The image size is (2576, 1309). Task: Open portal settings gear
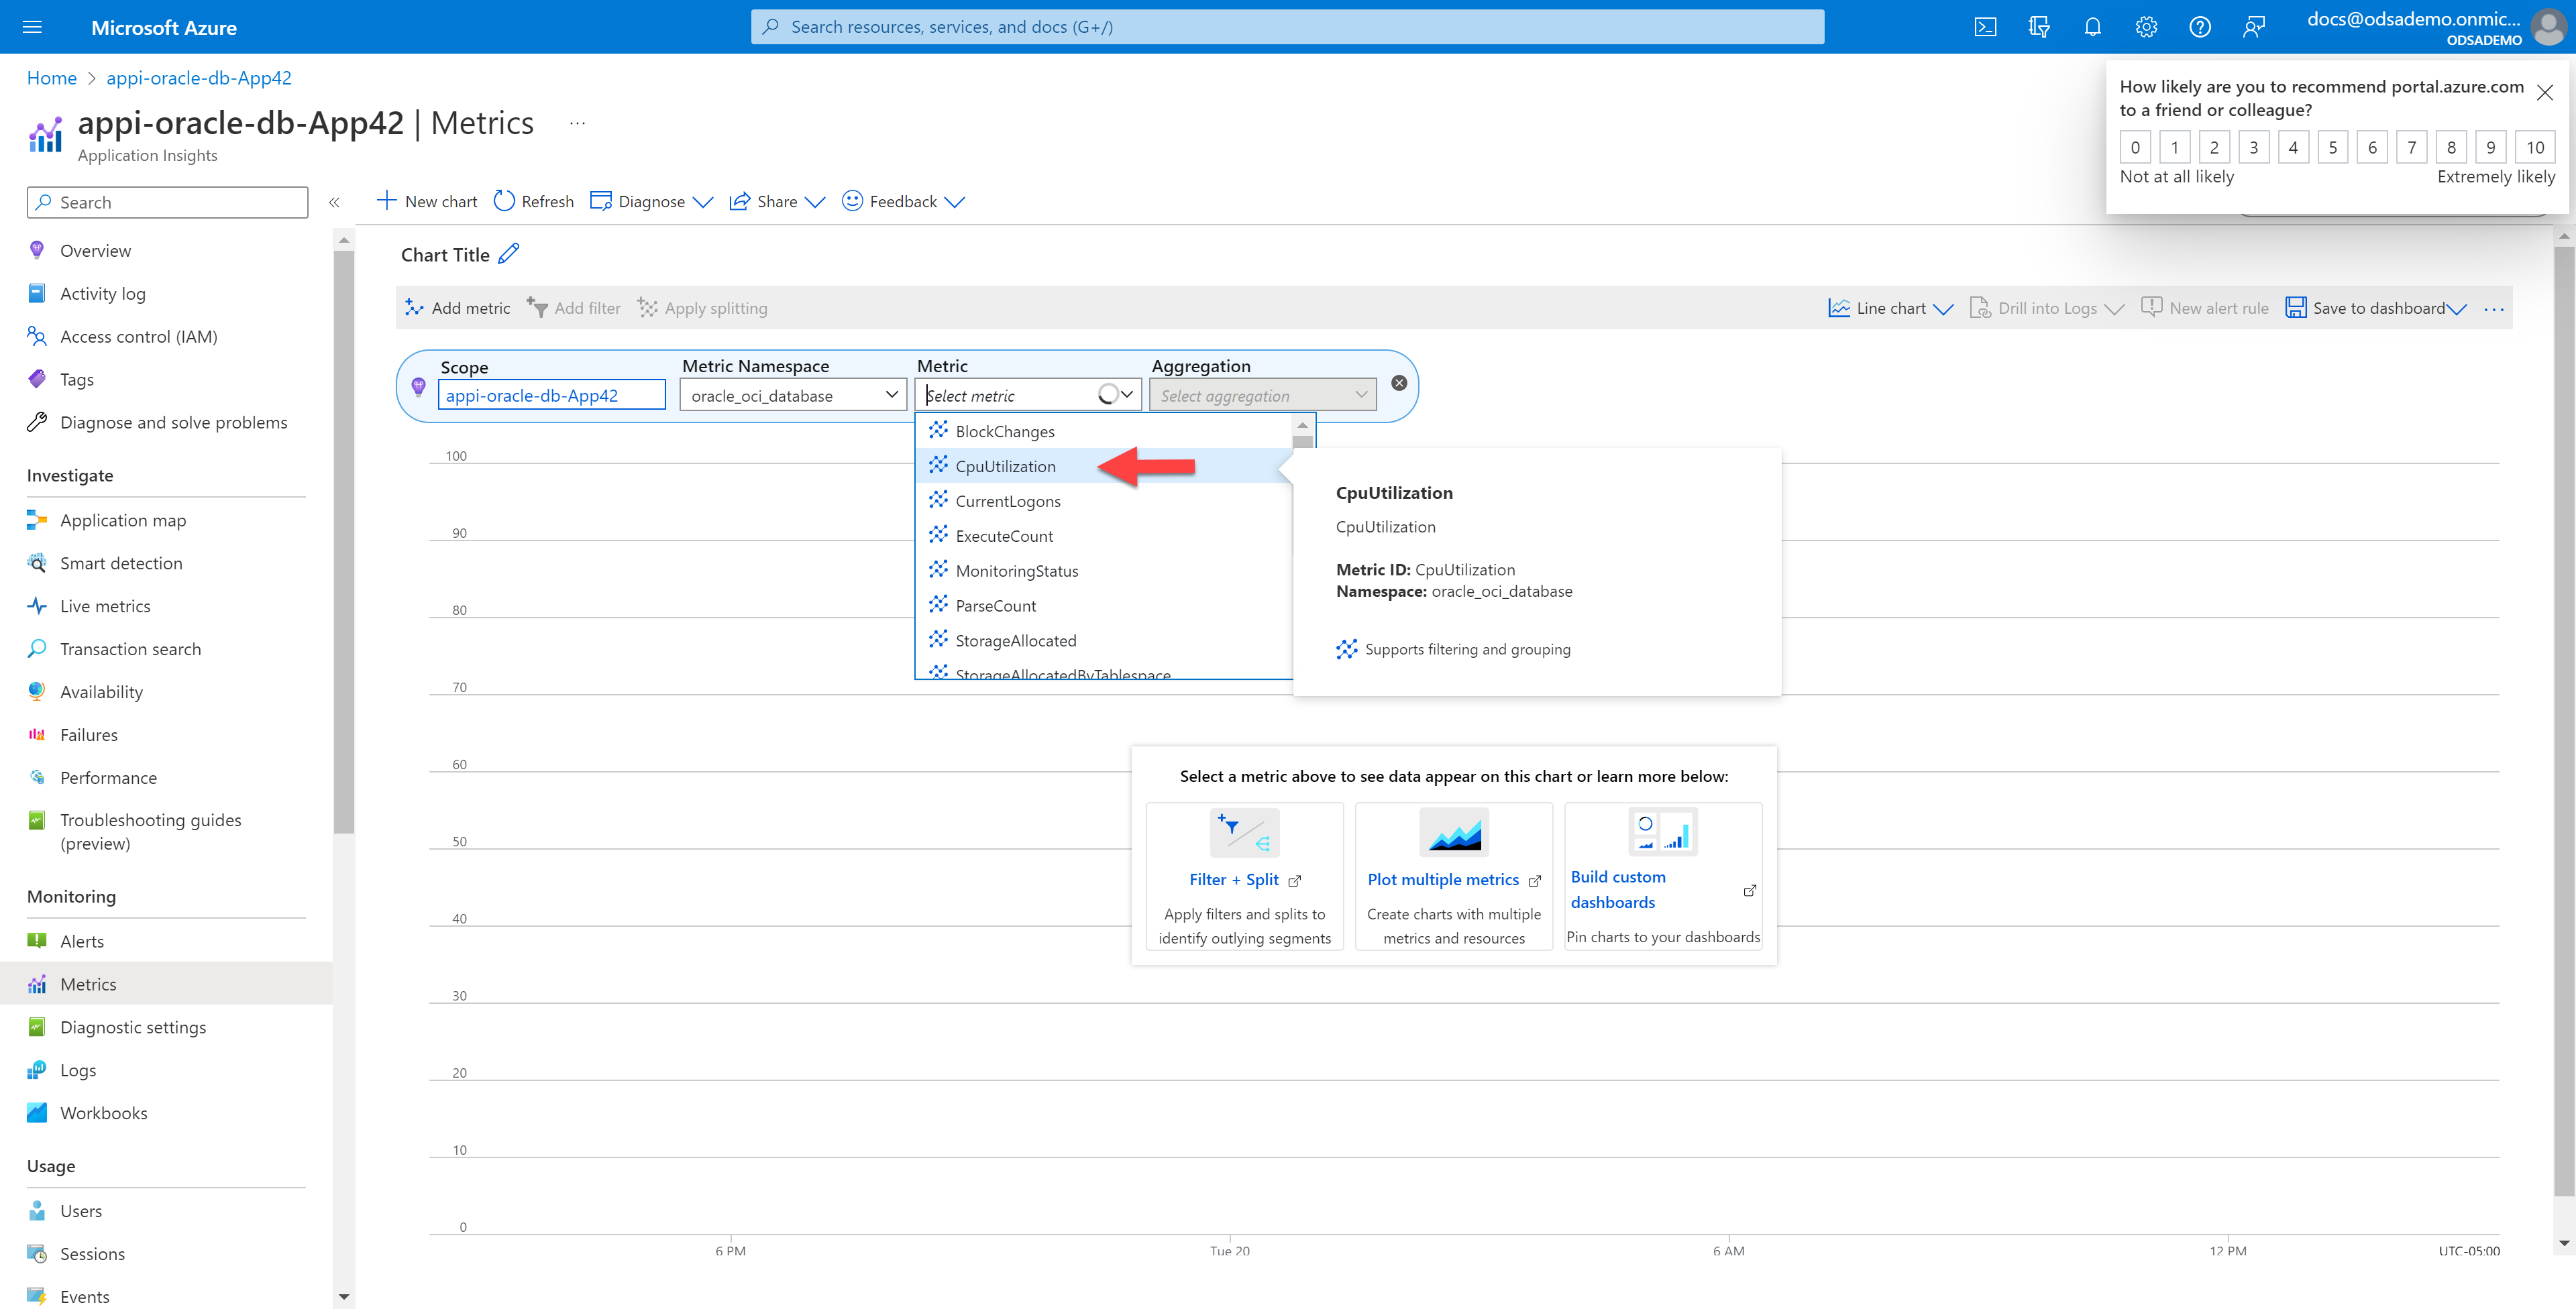(x=2146, y=27)
